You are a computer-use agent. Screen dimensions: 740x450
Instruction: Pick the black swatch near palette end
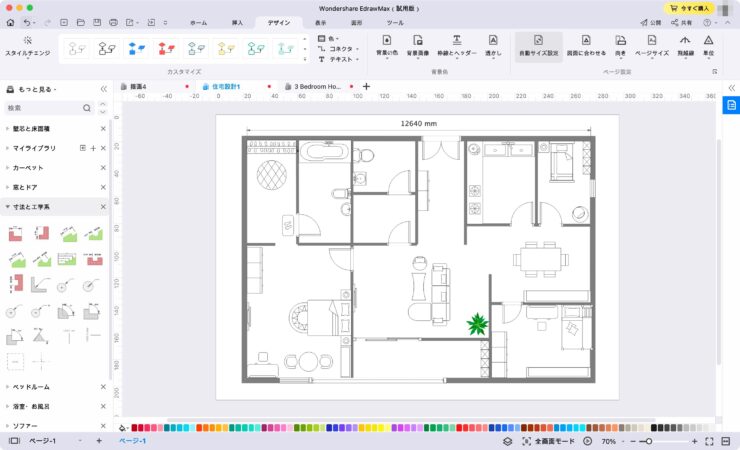[x=654, y=428]
